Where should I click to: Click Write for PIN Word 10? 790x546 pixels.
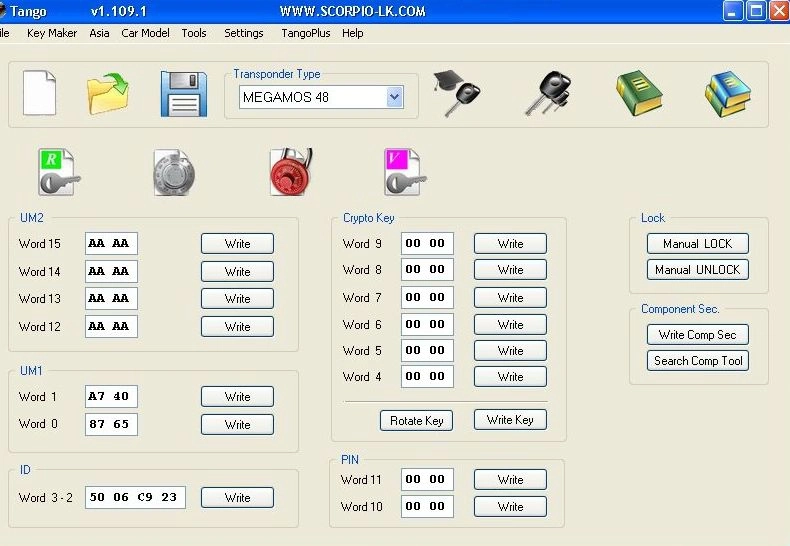click(x=510, y=507)
